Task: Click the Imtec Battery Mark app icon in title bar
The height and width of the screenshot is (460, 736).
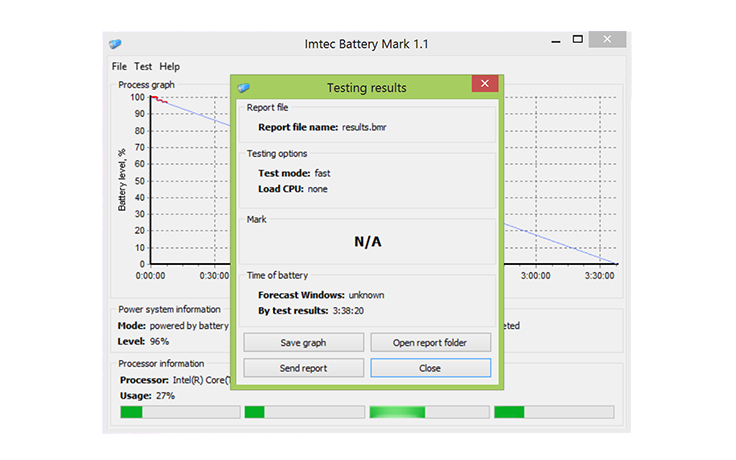Action: click(115, 44)
